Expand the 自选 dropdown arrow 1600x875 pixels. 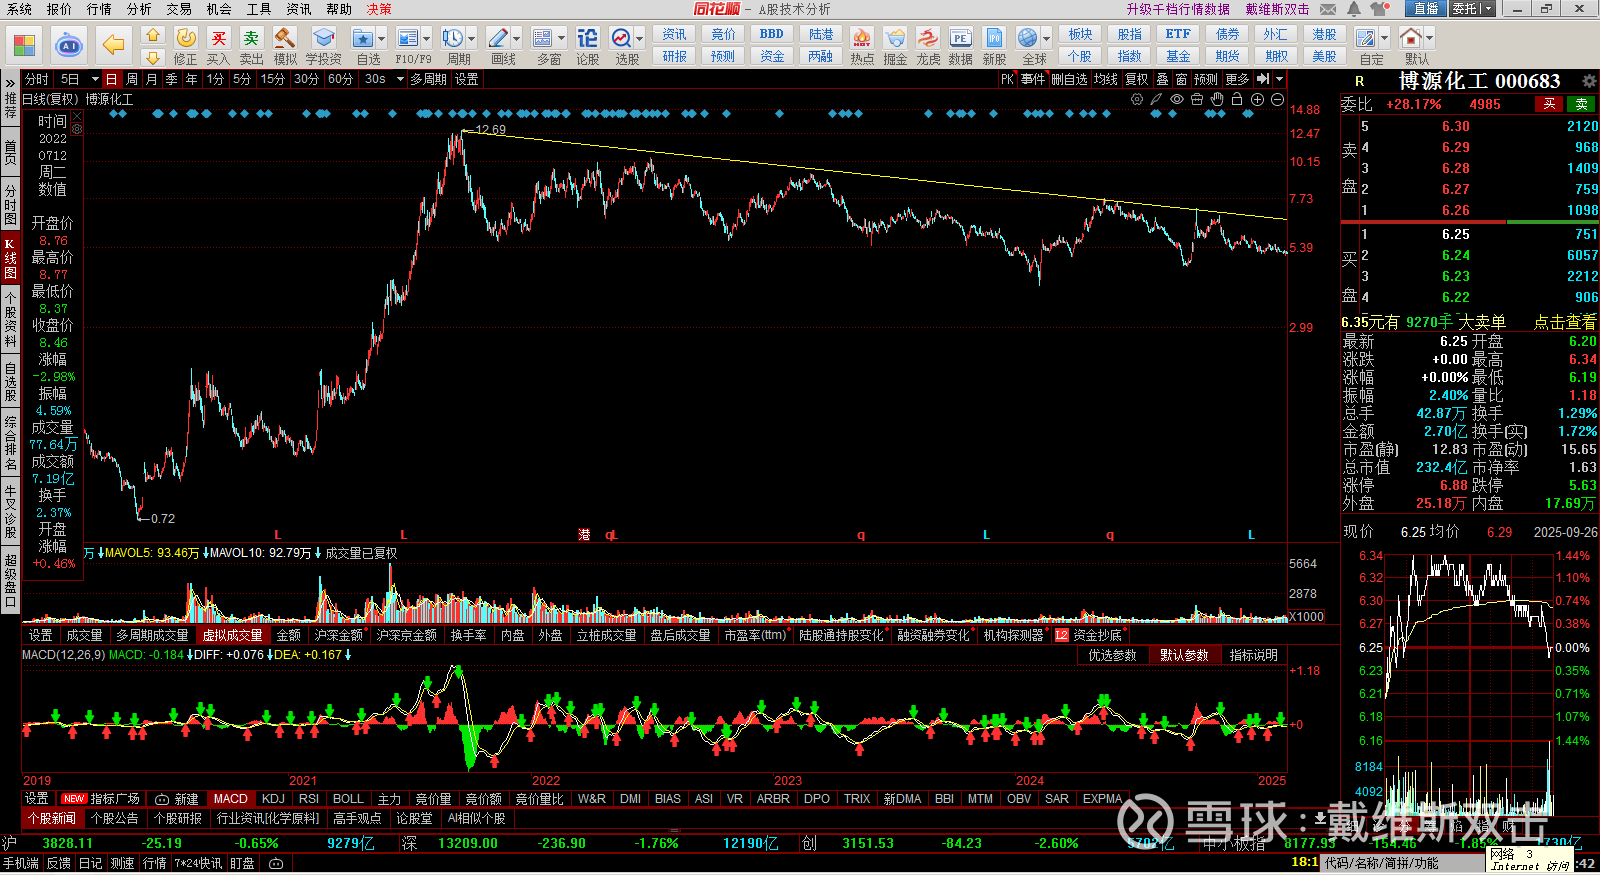tap(380, 39)
